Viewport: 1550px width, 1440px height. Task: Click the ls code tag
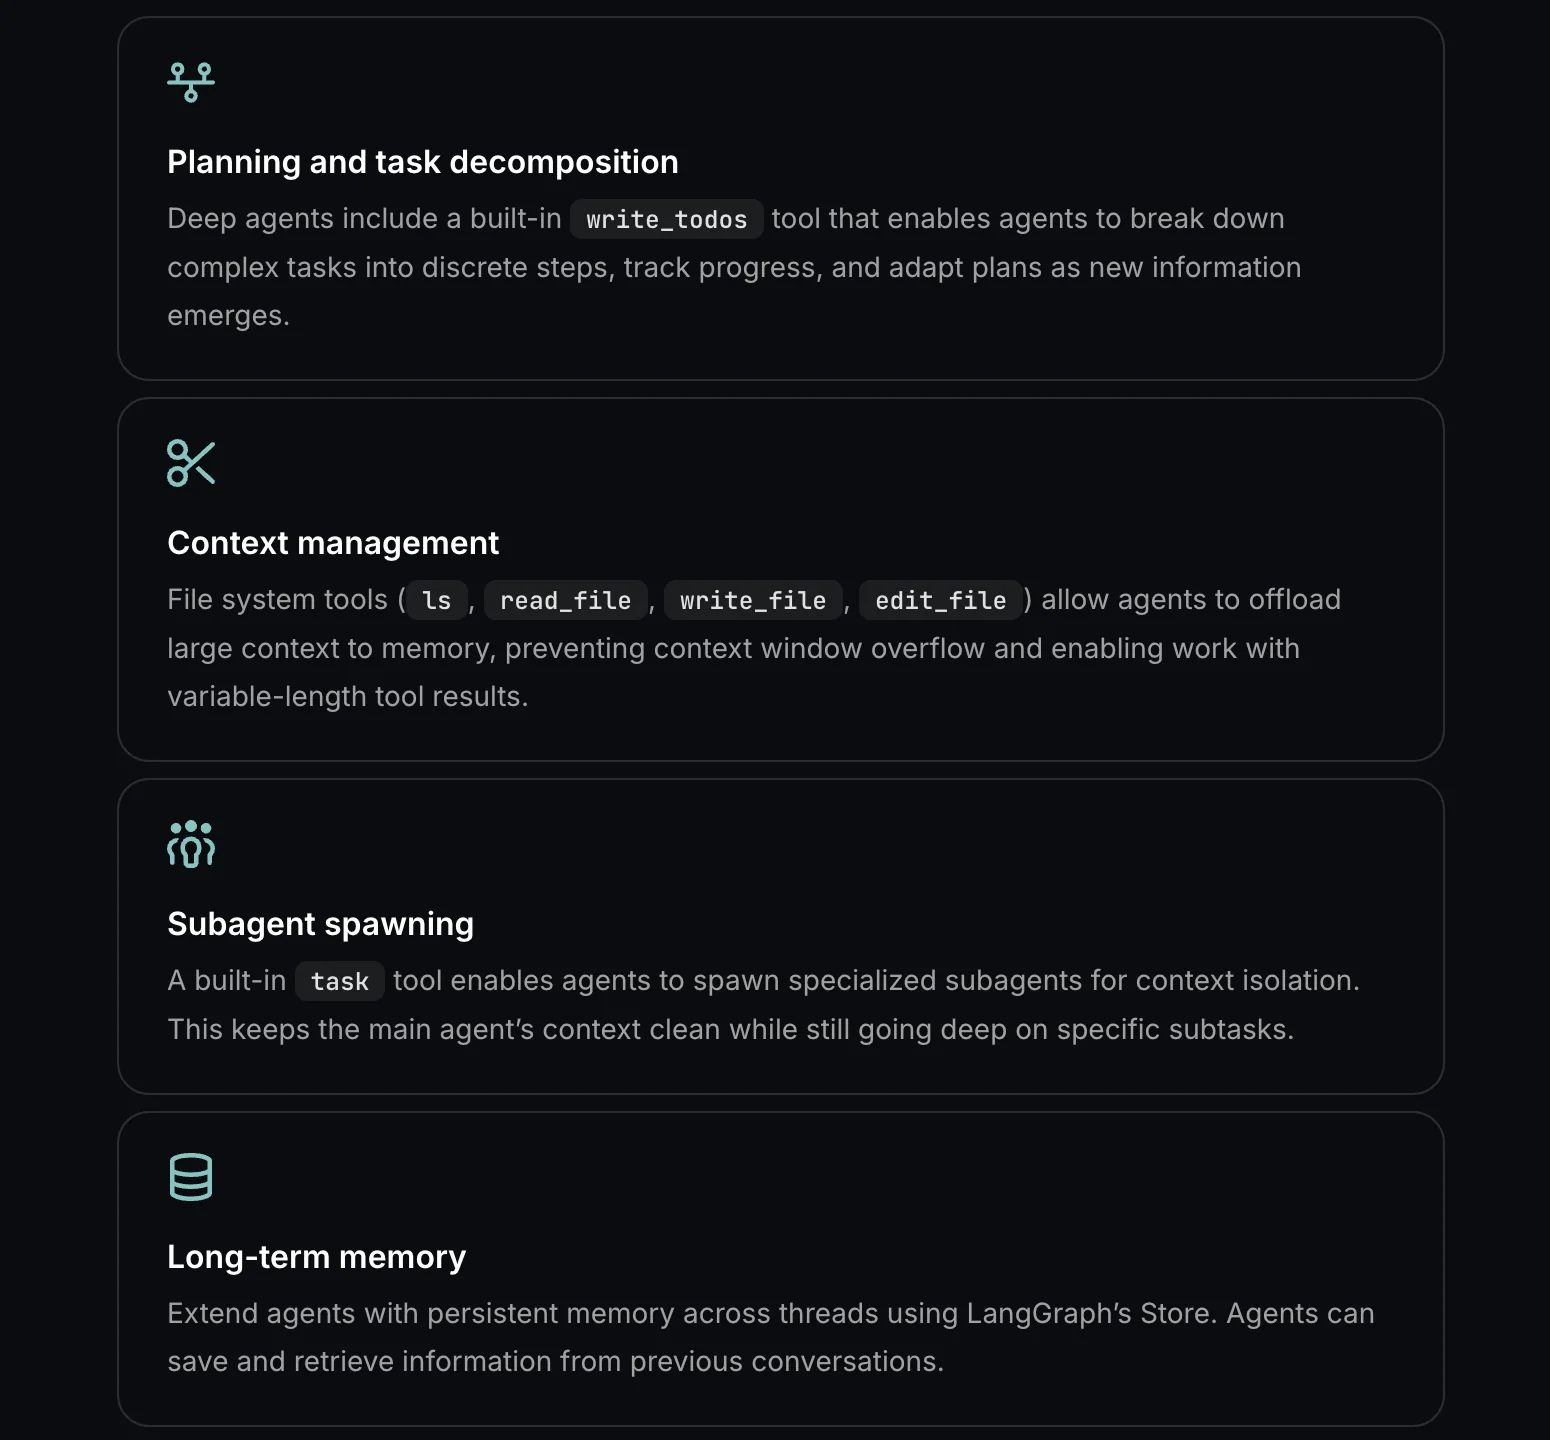click(x=437, y=600)
